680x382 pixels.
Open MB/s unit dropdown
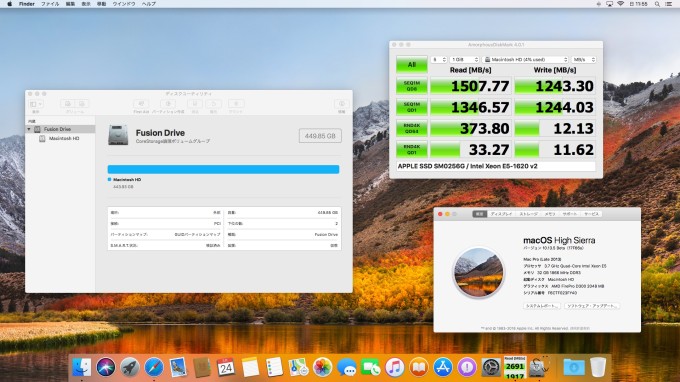[584, 59]
